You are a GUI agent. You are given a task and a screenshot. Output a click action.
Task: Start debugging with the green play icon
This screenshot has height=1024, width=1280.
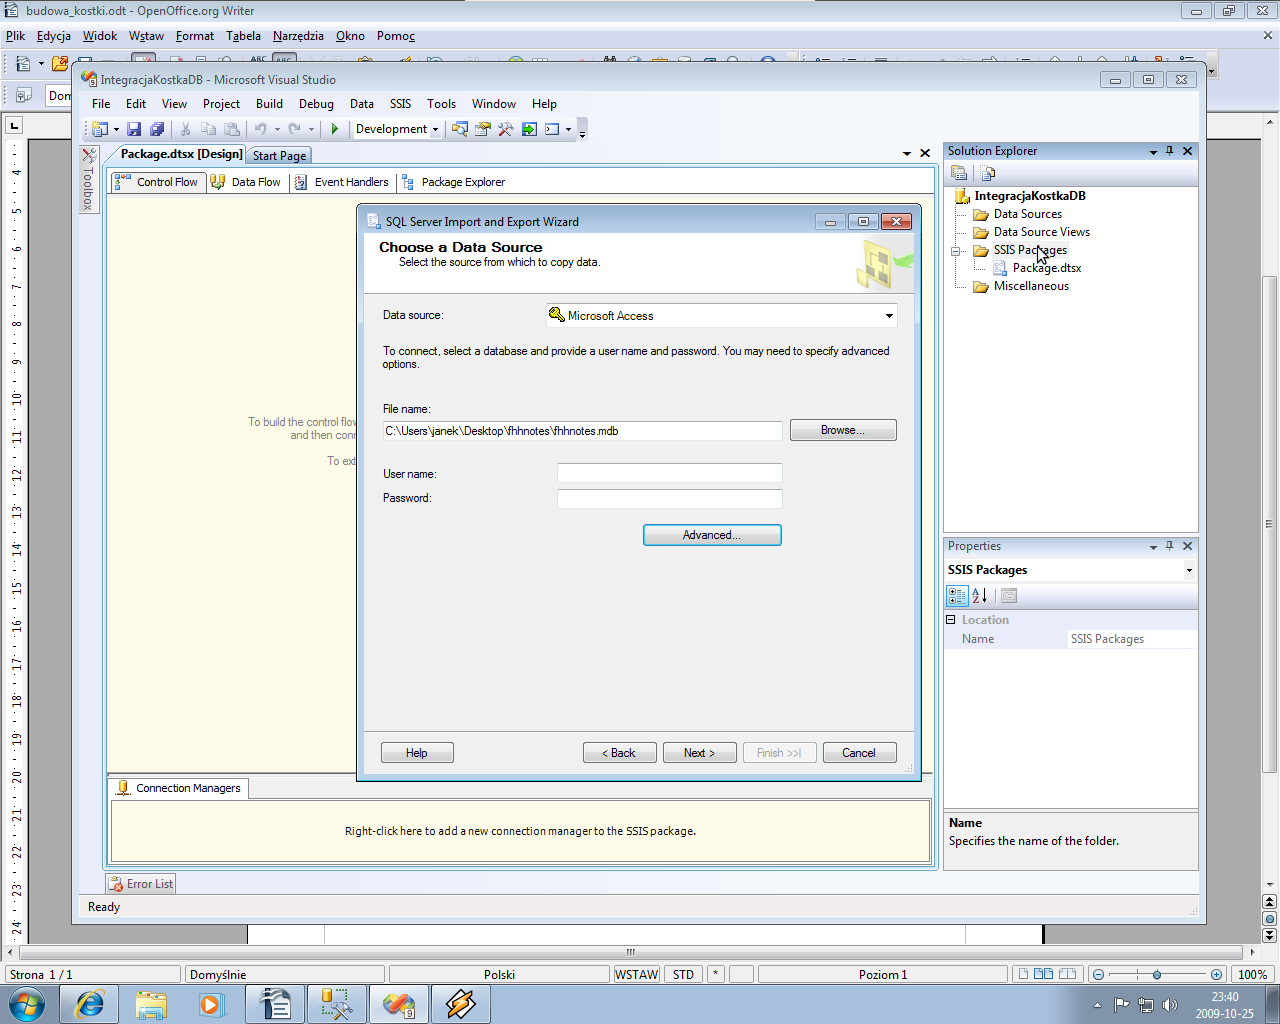click(x=335, y=129)
